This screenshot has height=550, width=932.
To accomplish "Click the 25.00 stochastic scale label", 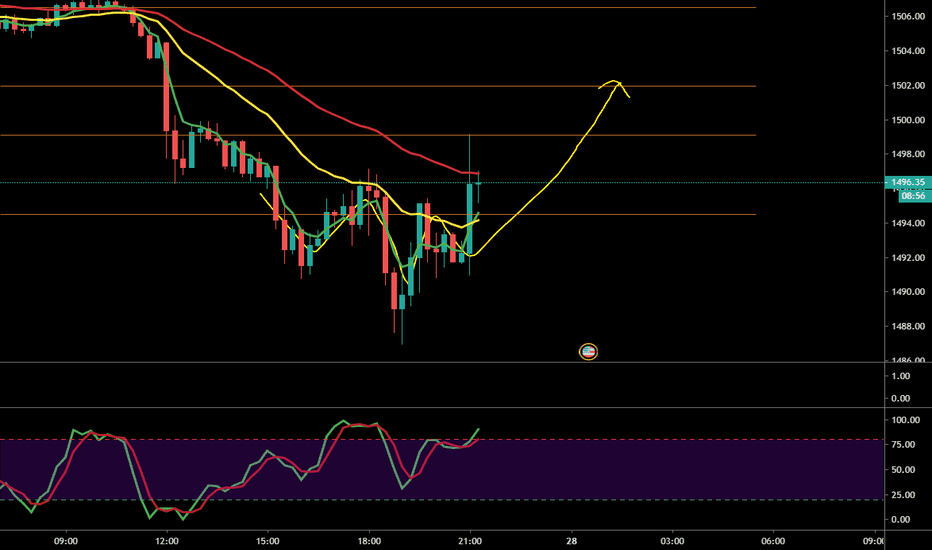I will (903, 495).
